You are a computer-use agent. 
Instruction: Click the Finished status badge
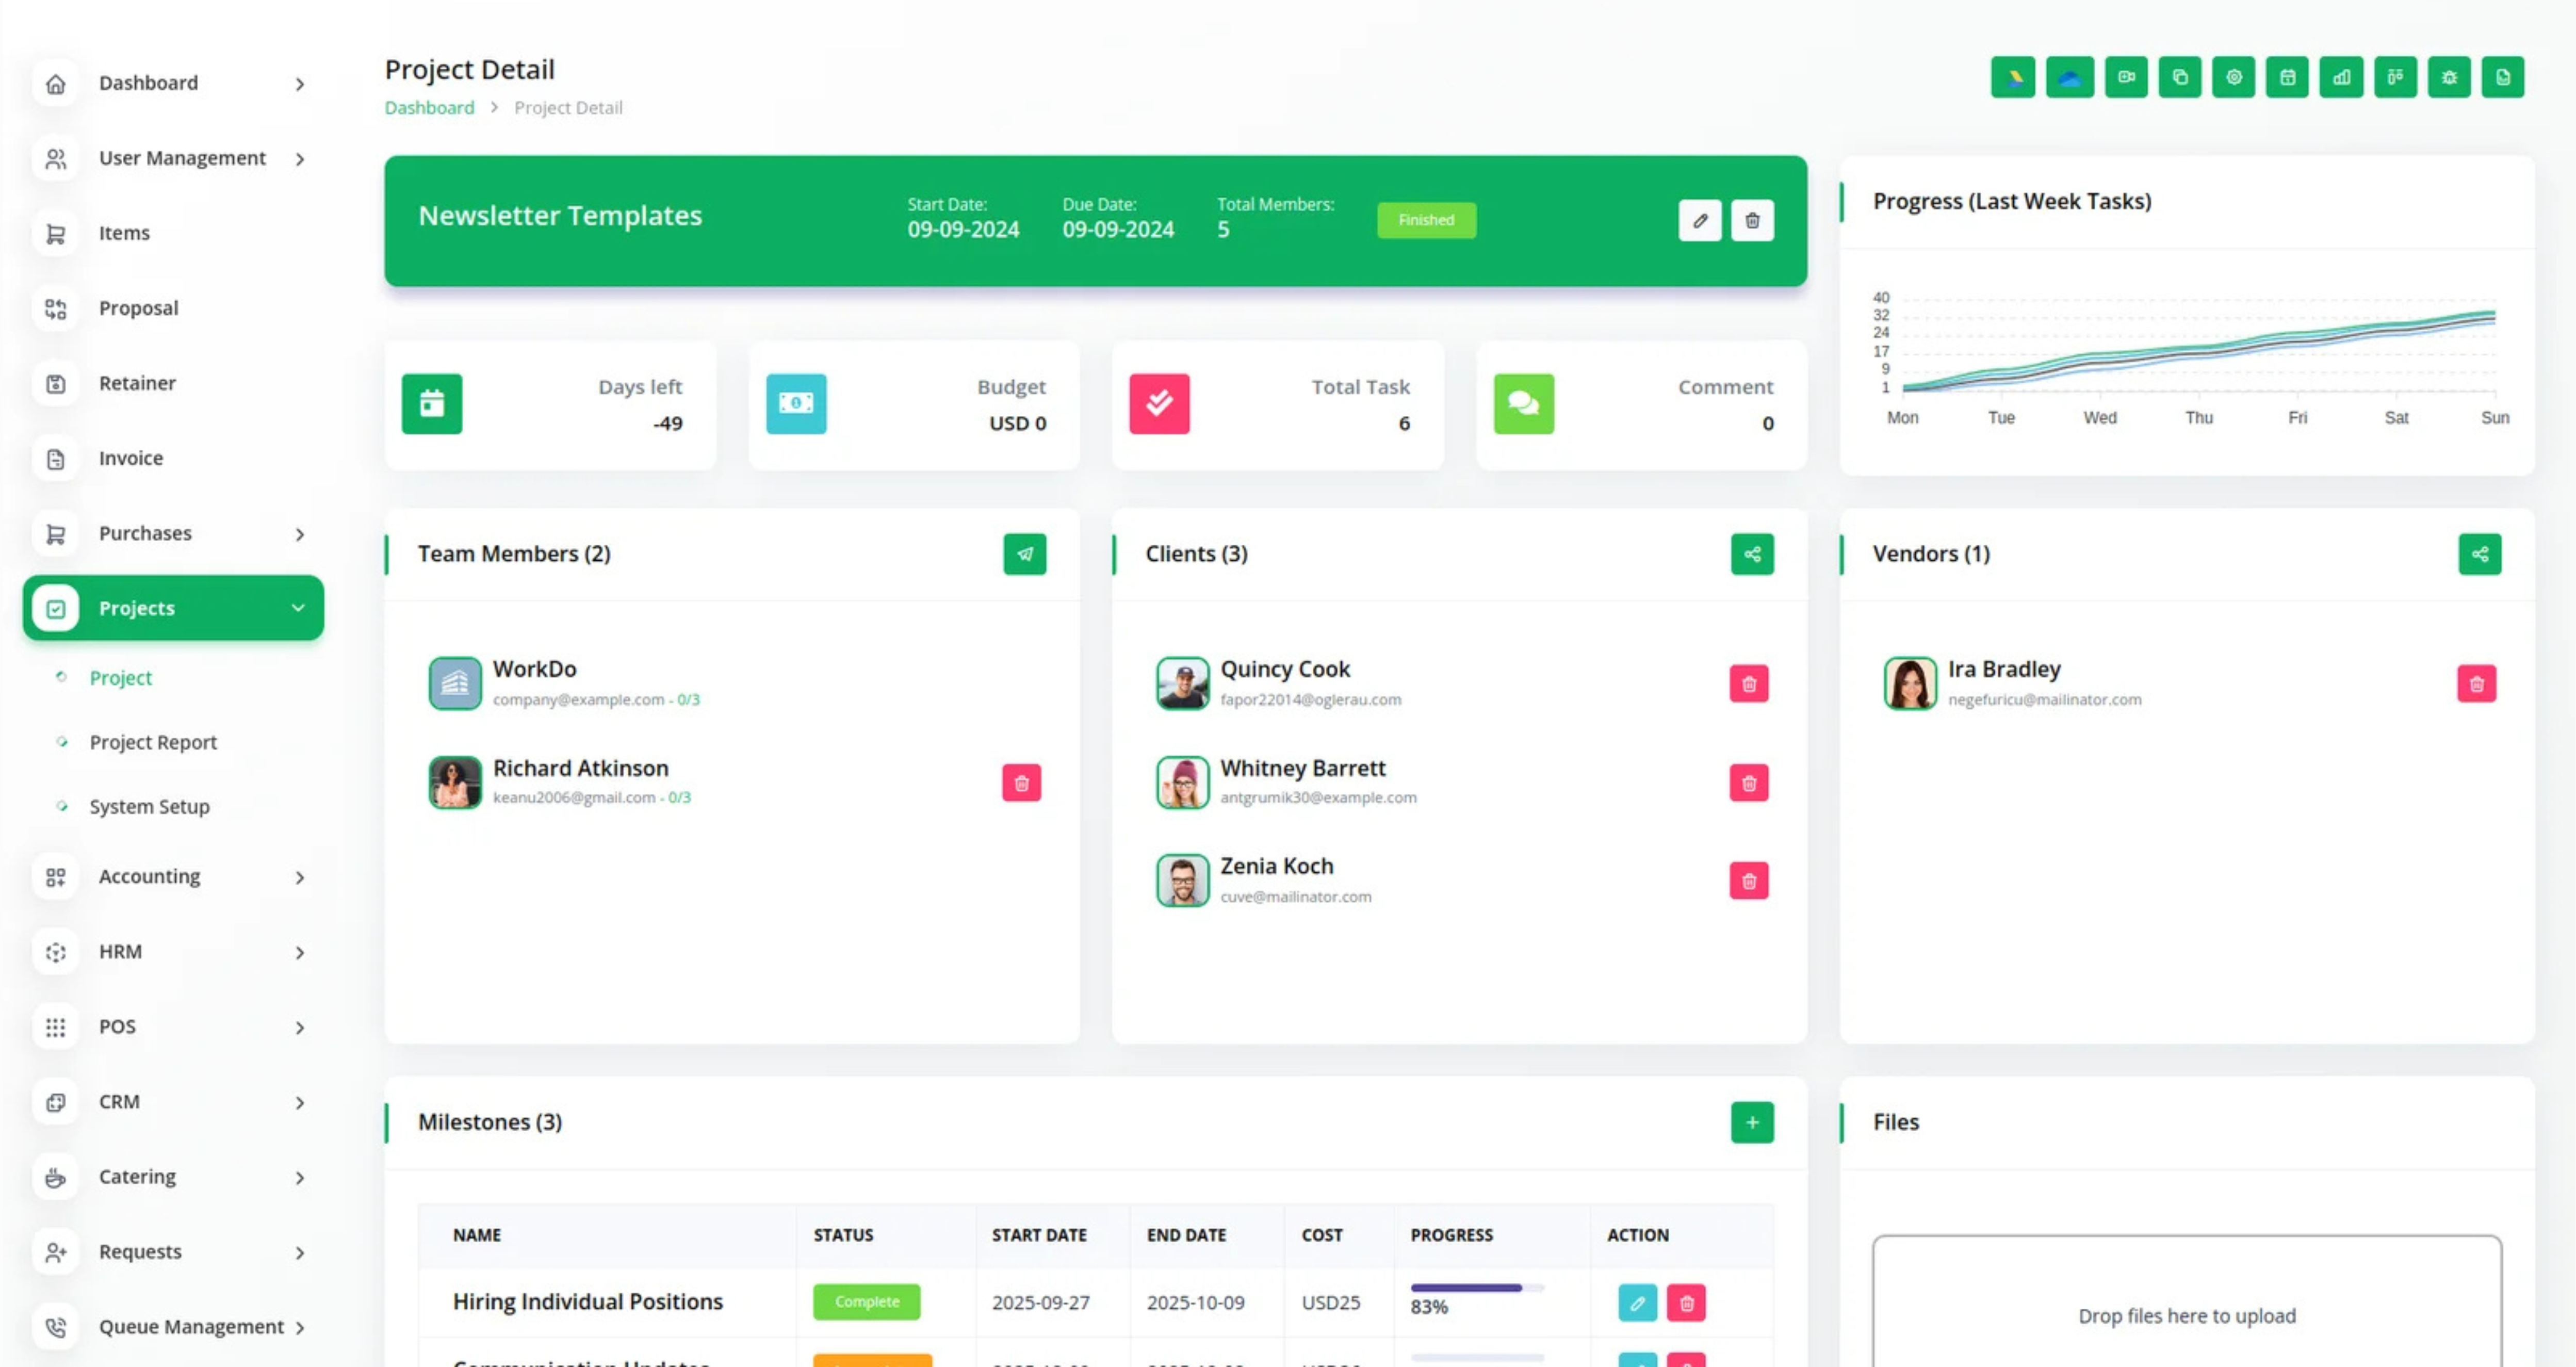1425,220
